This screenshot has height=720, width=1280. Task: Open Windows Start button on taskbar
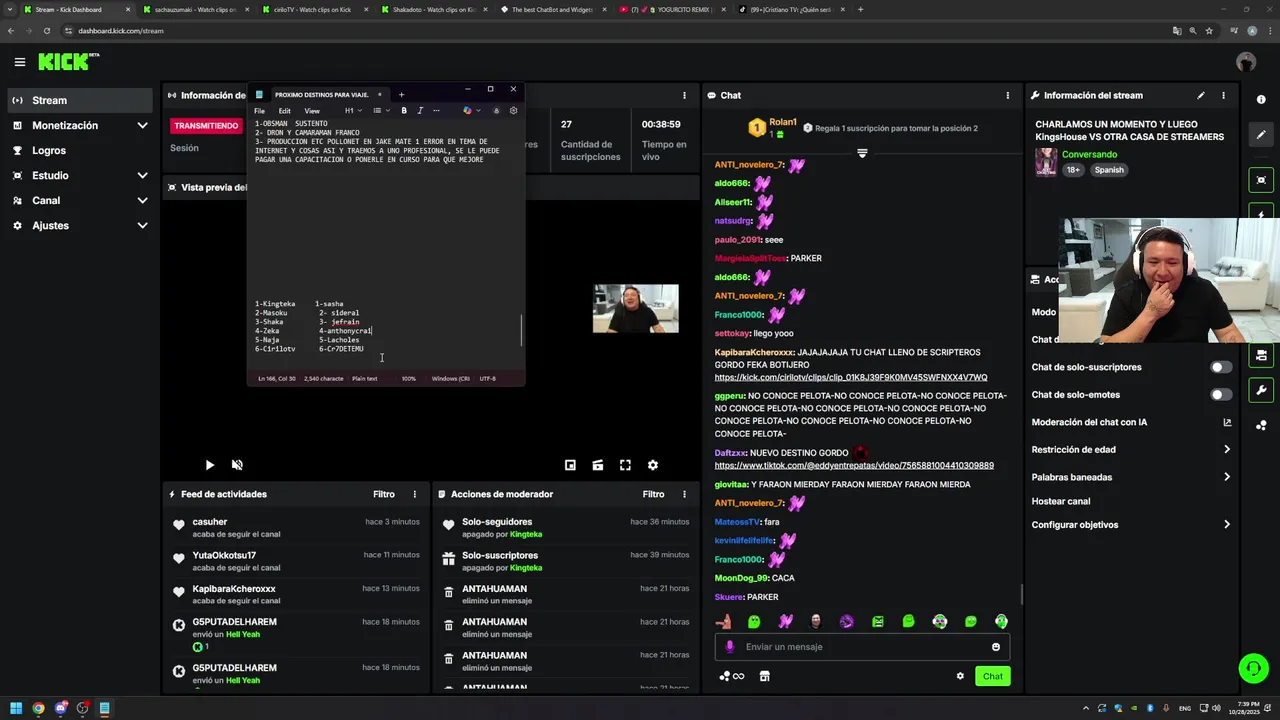click(x=16, y=708)
